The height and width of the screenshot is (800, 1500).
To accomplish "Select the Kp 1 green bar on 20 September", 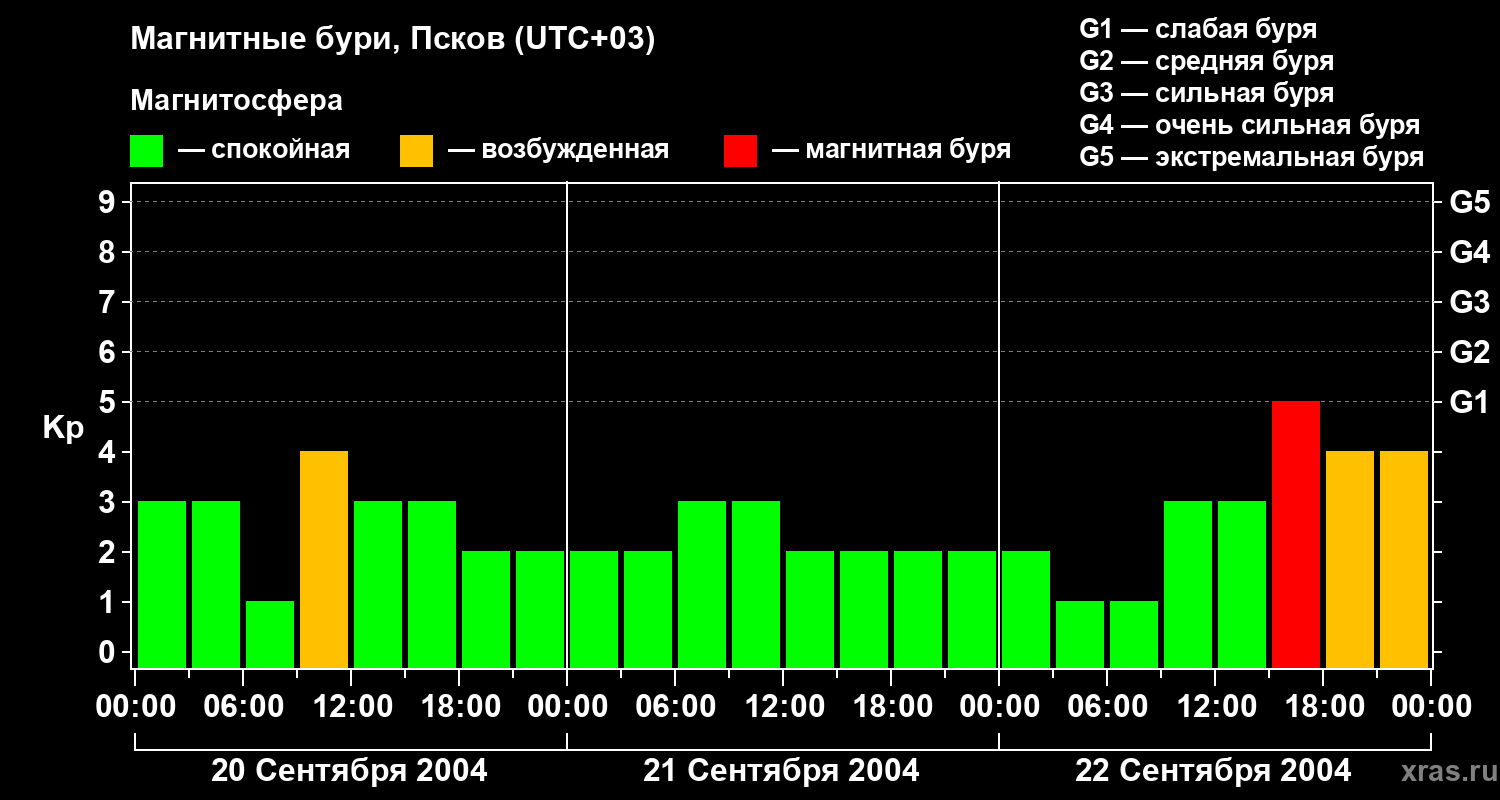I will (270, 634).
